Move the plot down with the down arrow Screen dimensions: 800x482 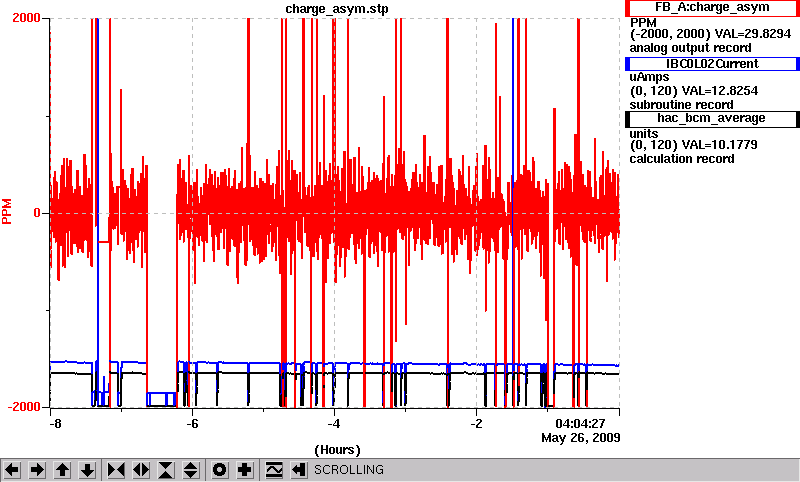click(x=87, y=470)
